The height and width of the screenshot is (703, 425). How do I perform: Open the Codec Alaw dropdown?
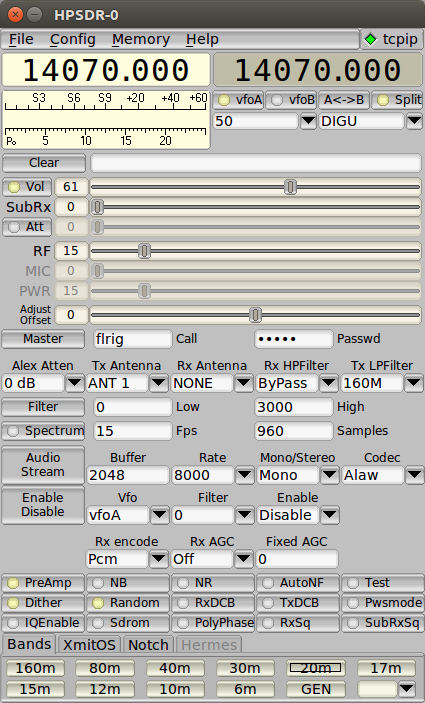pos(414,475)
